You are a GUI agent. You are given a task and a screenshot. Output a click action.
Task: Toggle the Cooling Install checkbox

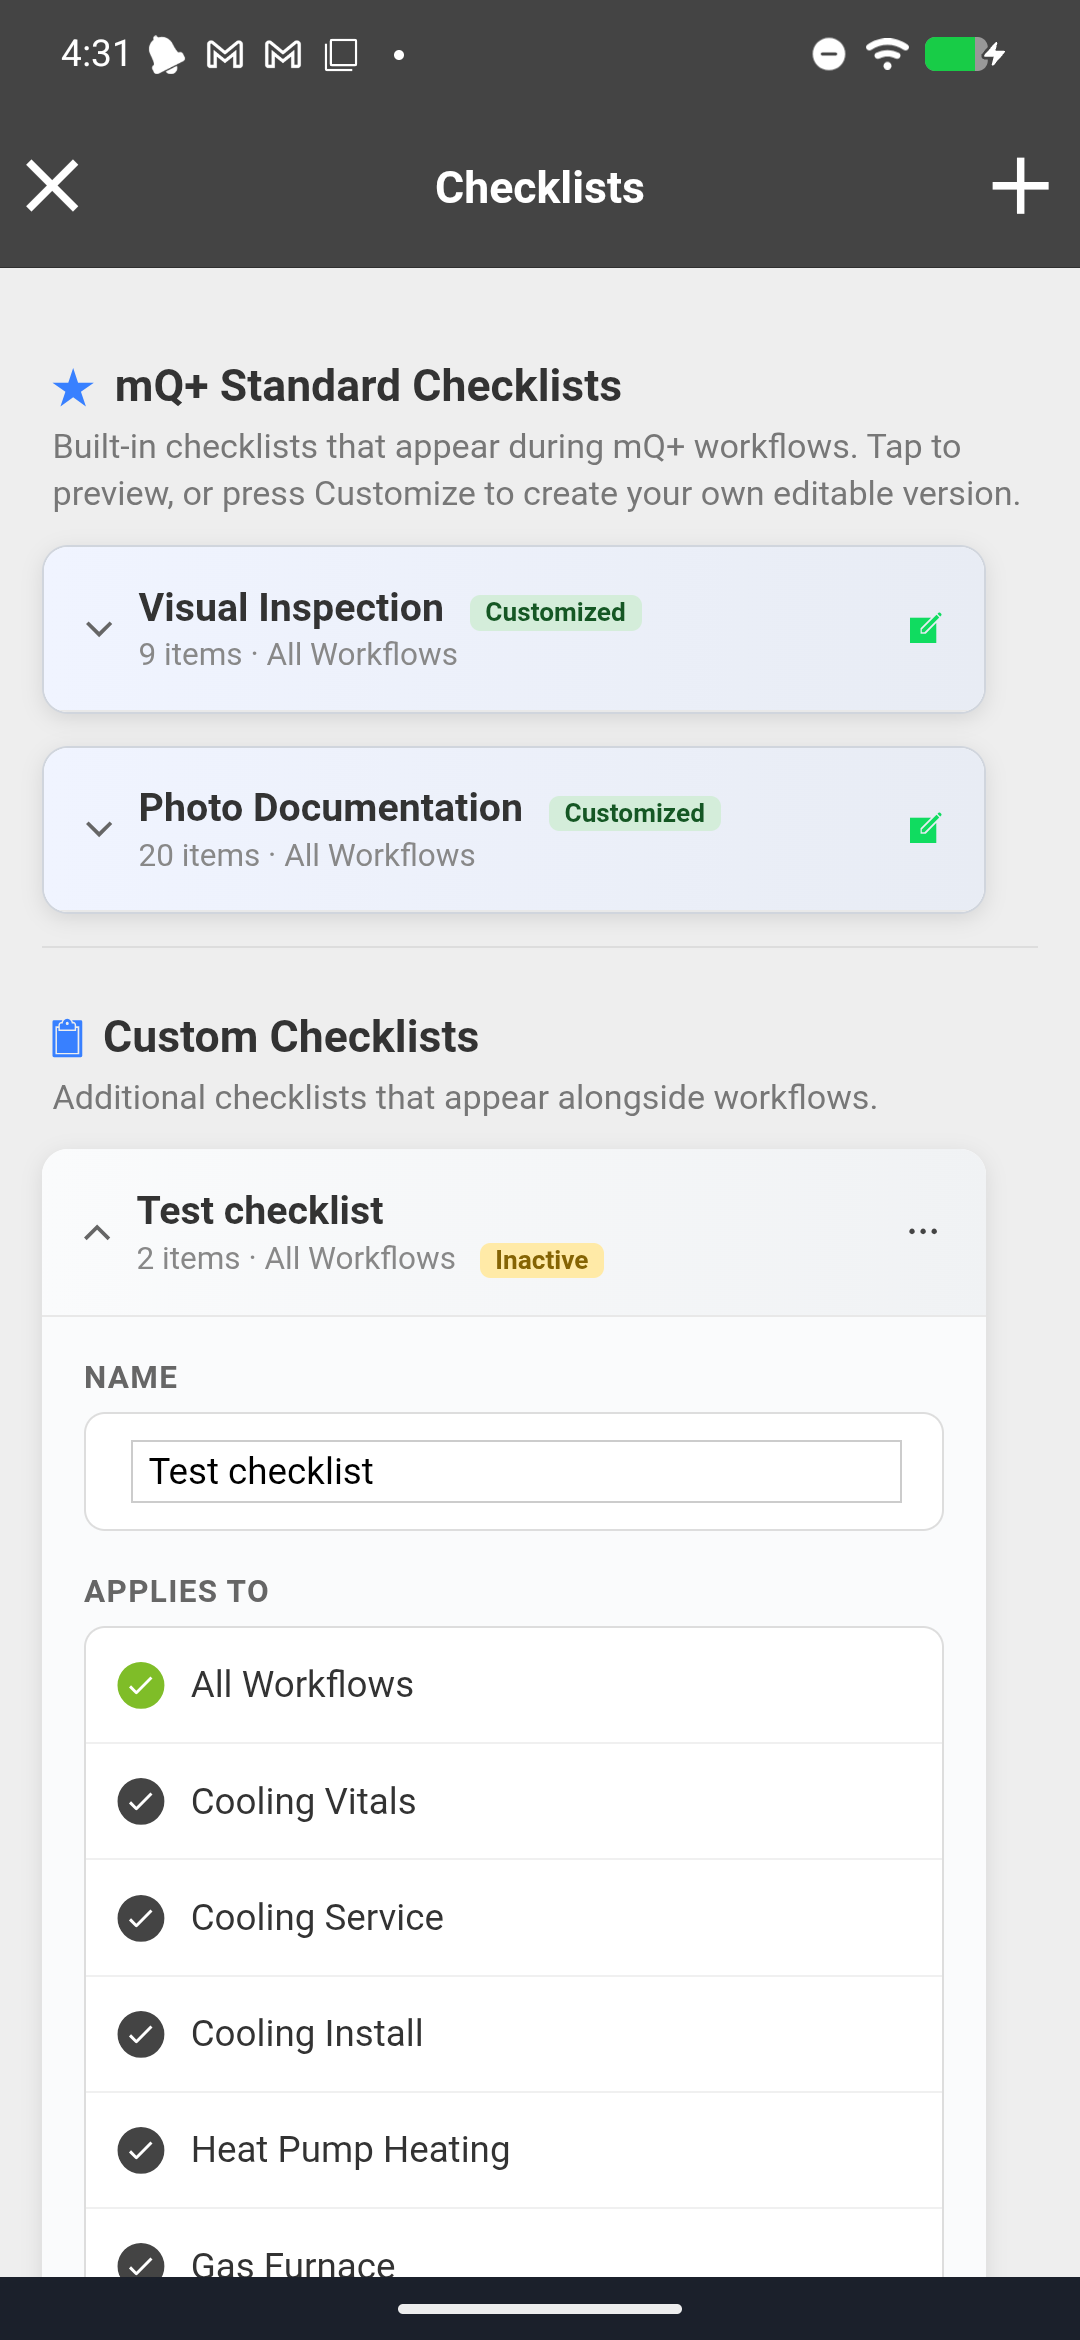tap(141, 2034)
